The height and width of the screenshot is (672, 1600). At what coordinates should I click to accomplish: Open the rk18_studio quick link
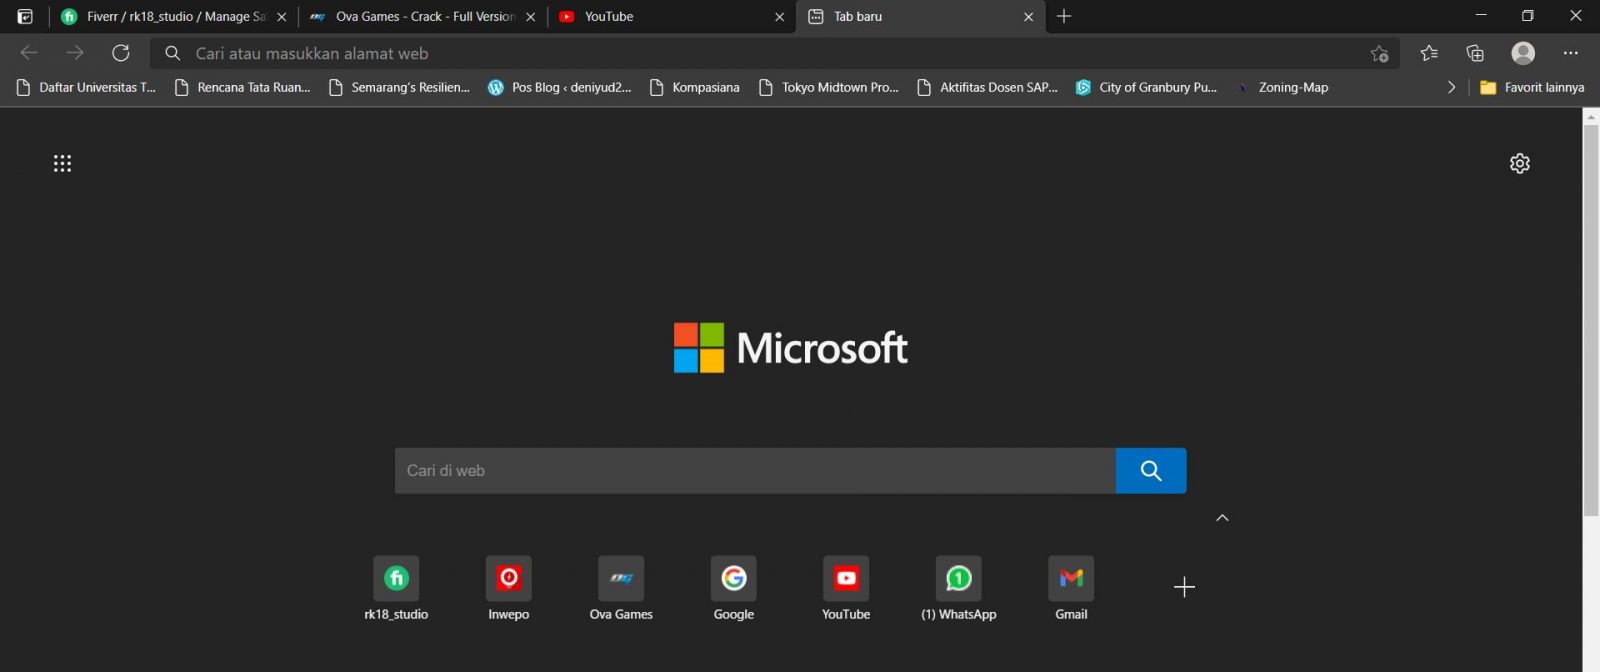[x=396, y=588]
